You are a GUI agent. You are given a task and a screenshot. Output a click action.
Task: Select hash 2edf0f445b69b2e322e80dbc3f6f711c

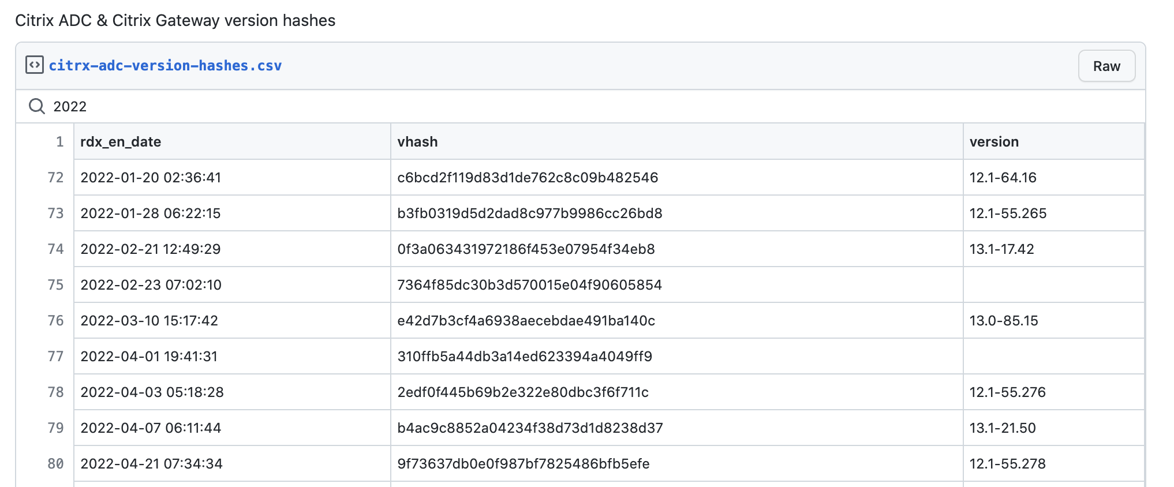[x=523, y=392]
